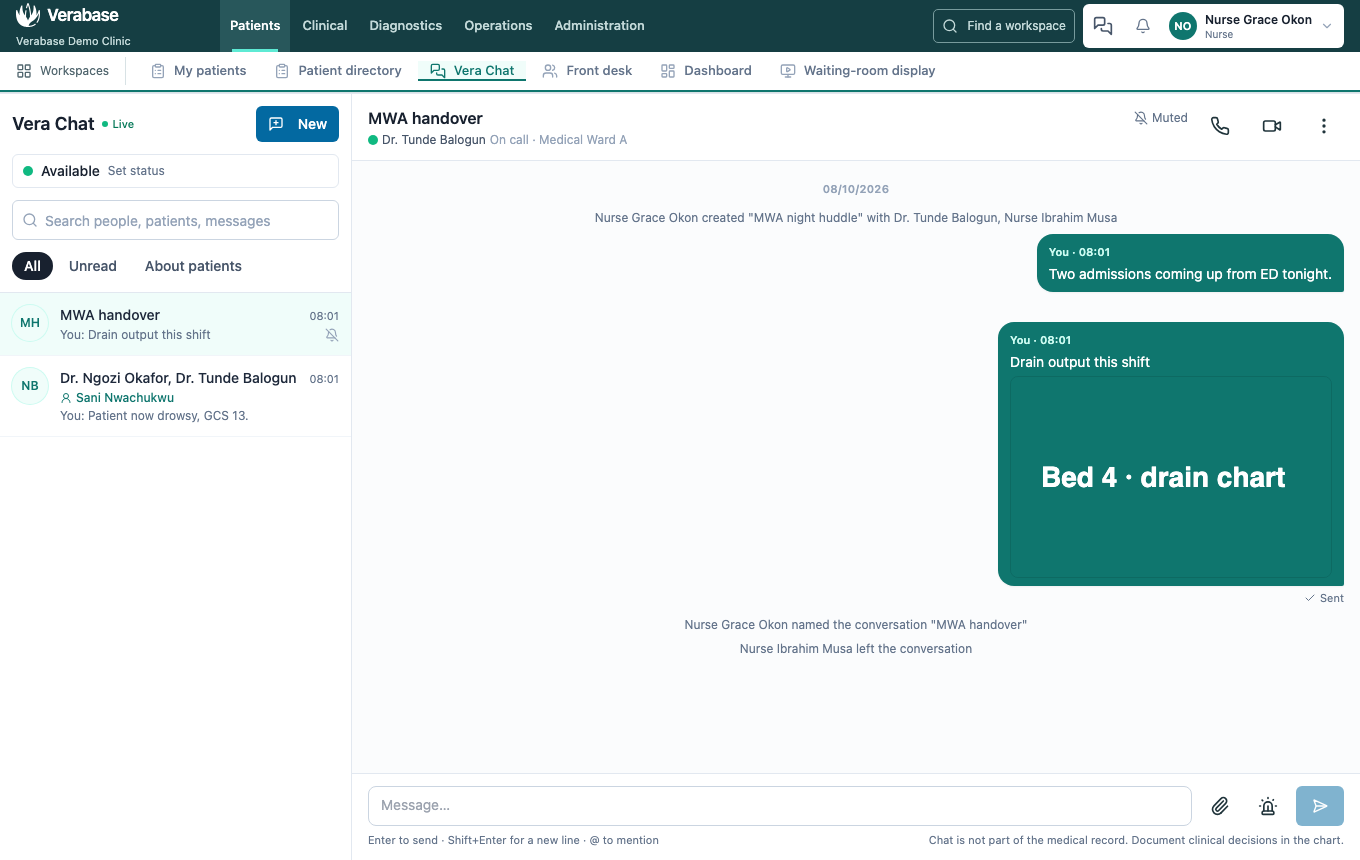Click the Message input field
Viewport: 1360px width, 860px height.
tap(780, 806)
